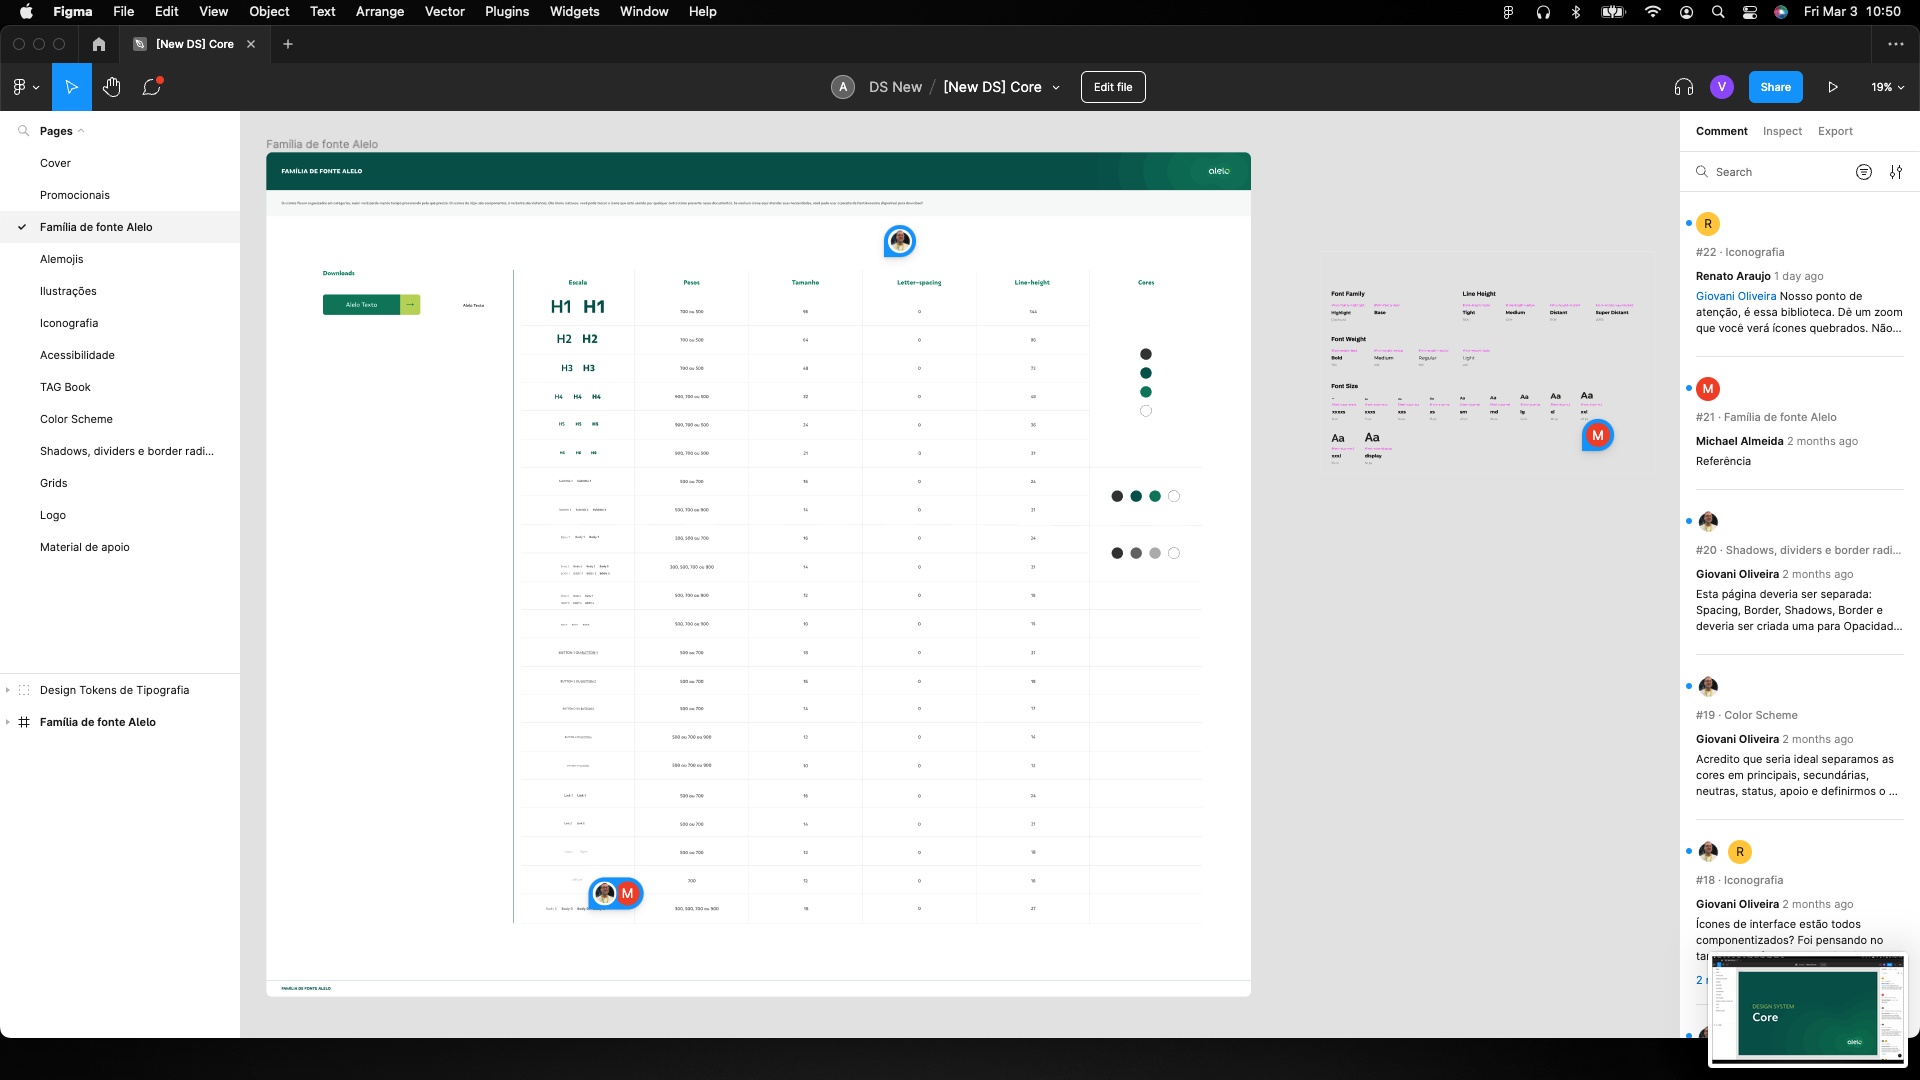
Task: Open the 19% zoom dropdown
Action: 1887,87
